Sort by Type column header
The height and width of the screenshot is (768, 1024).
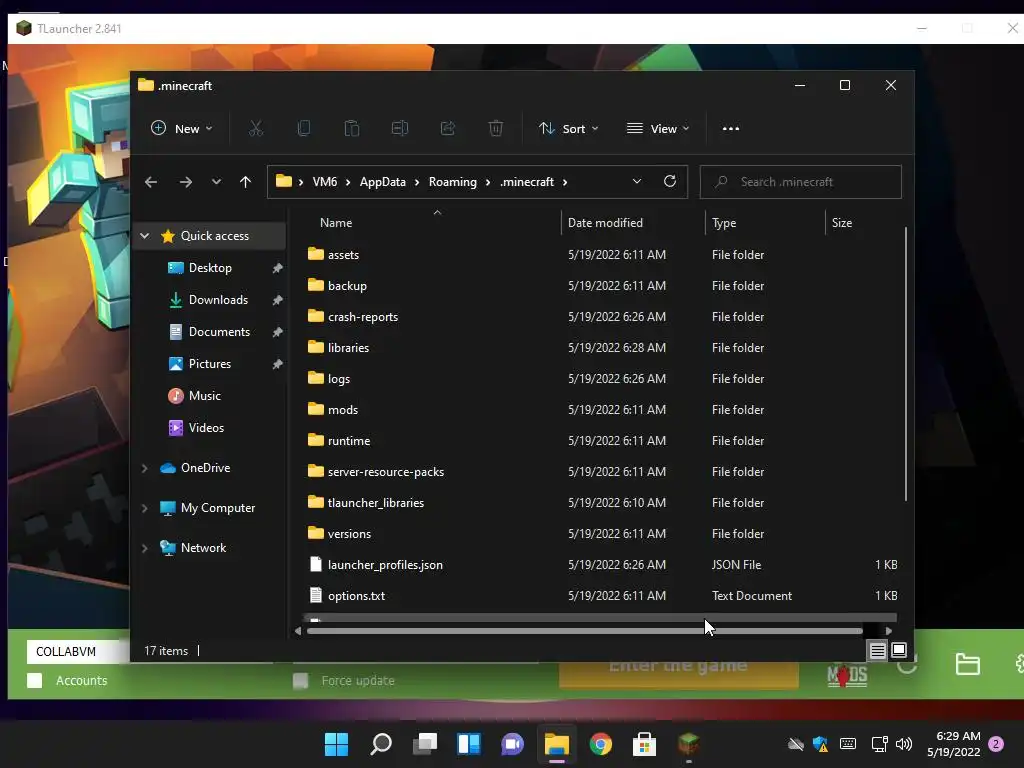coord(724,223)
